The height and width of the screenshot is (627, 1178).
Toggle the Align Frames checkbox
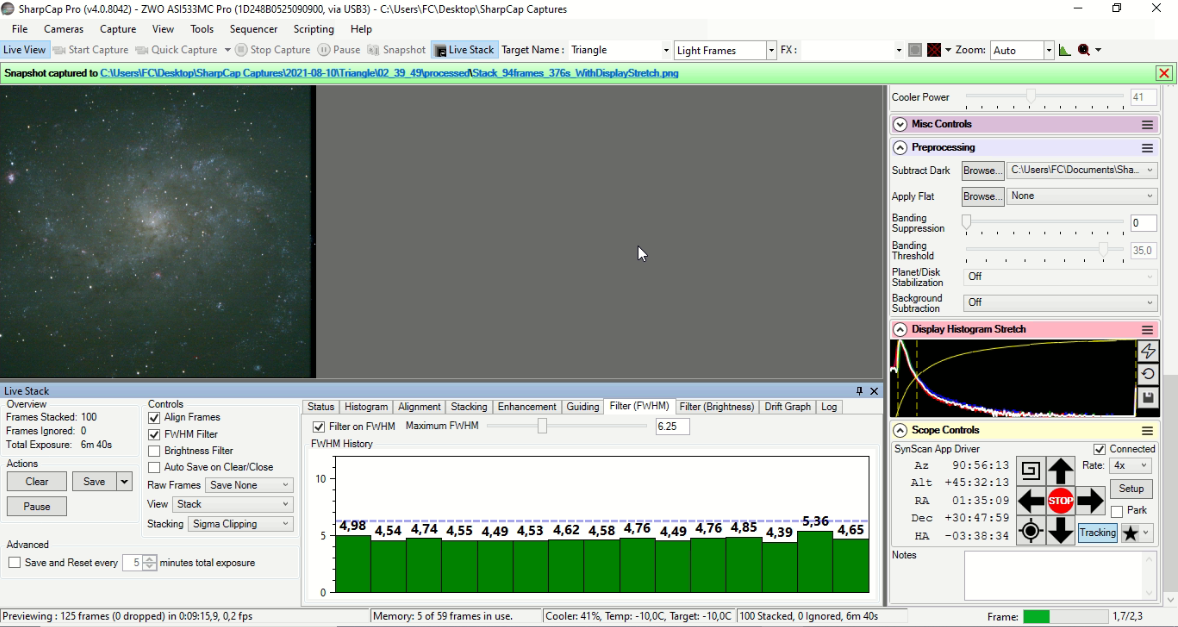click(x=154, y=417)
